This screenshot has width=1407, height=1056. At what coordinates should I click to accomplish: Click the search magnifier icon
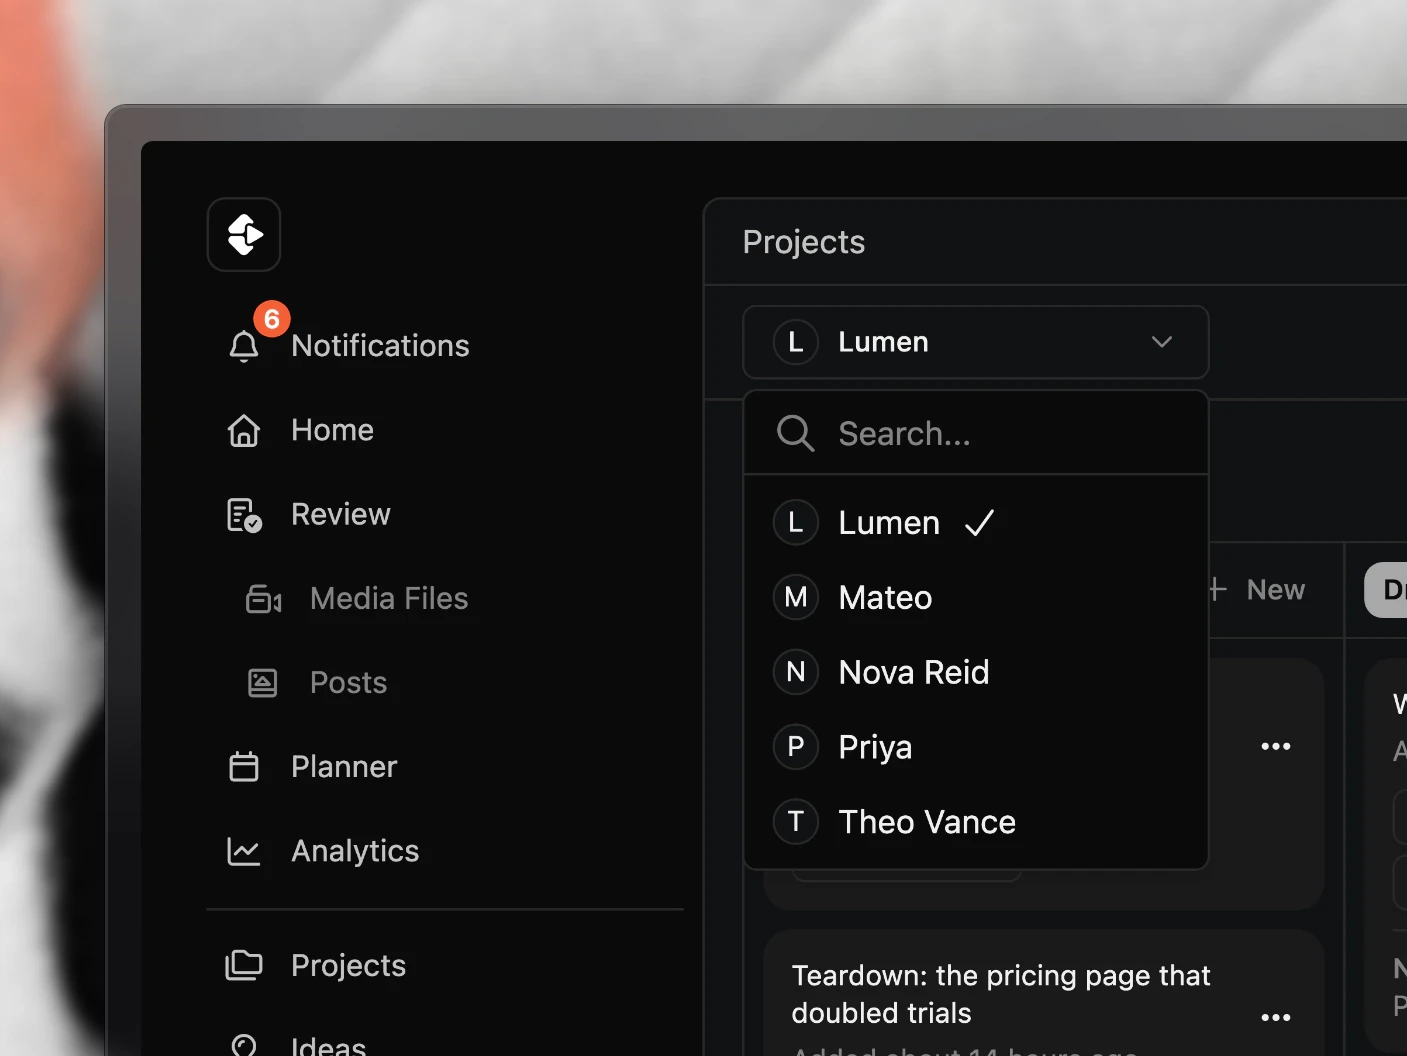tap(795, 433)
